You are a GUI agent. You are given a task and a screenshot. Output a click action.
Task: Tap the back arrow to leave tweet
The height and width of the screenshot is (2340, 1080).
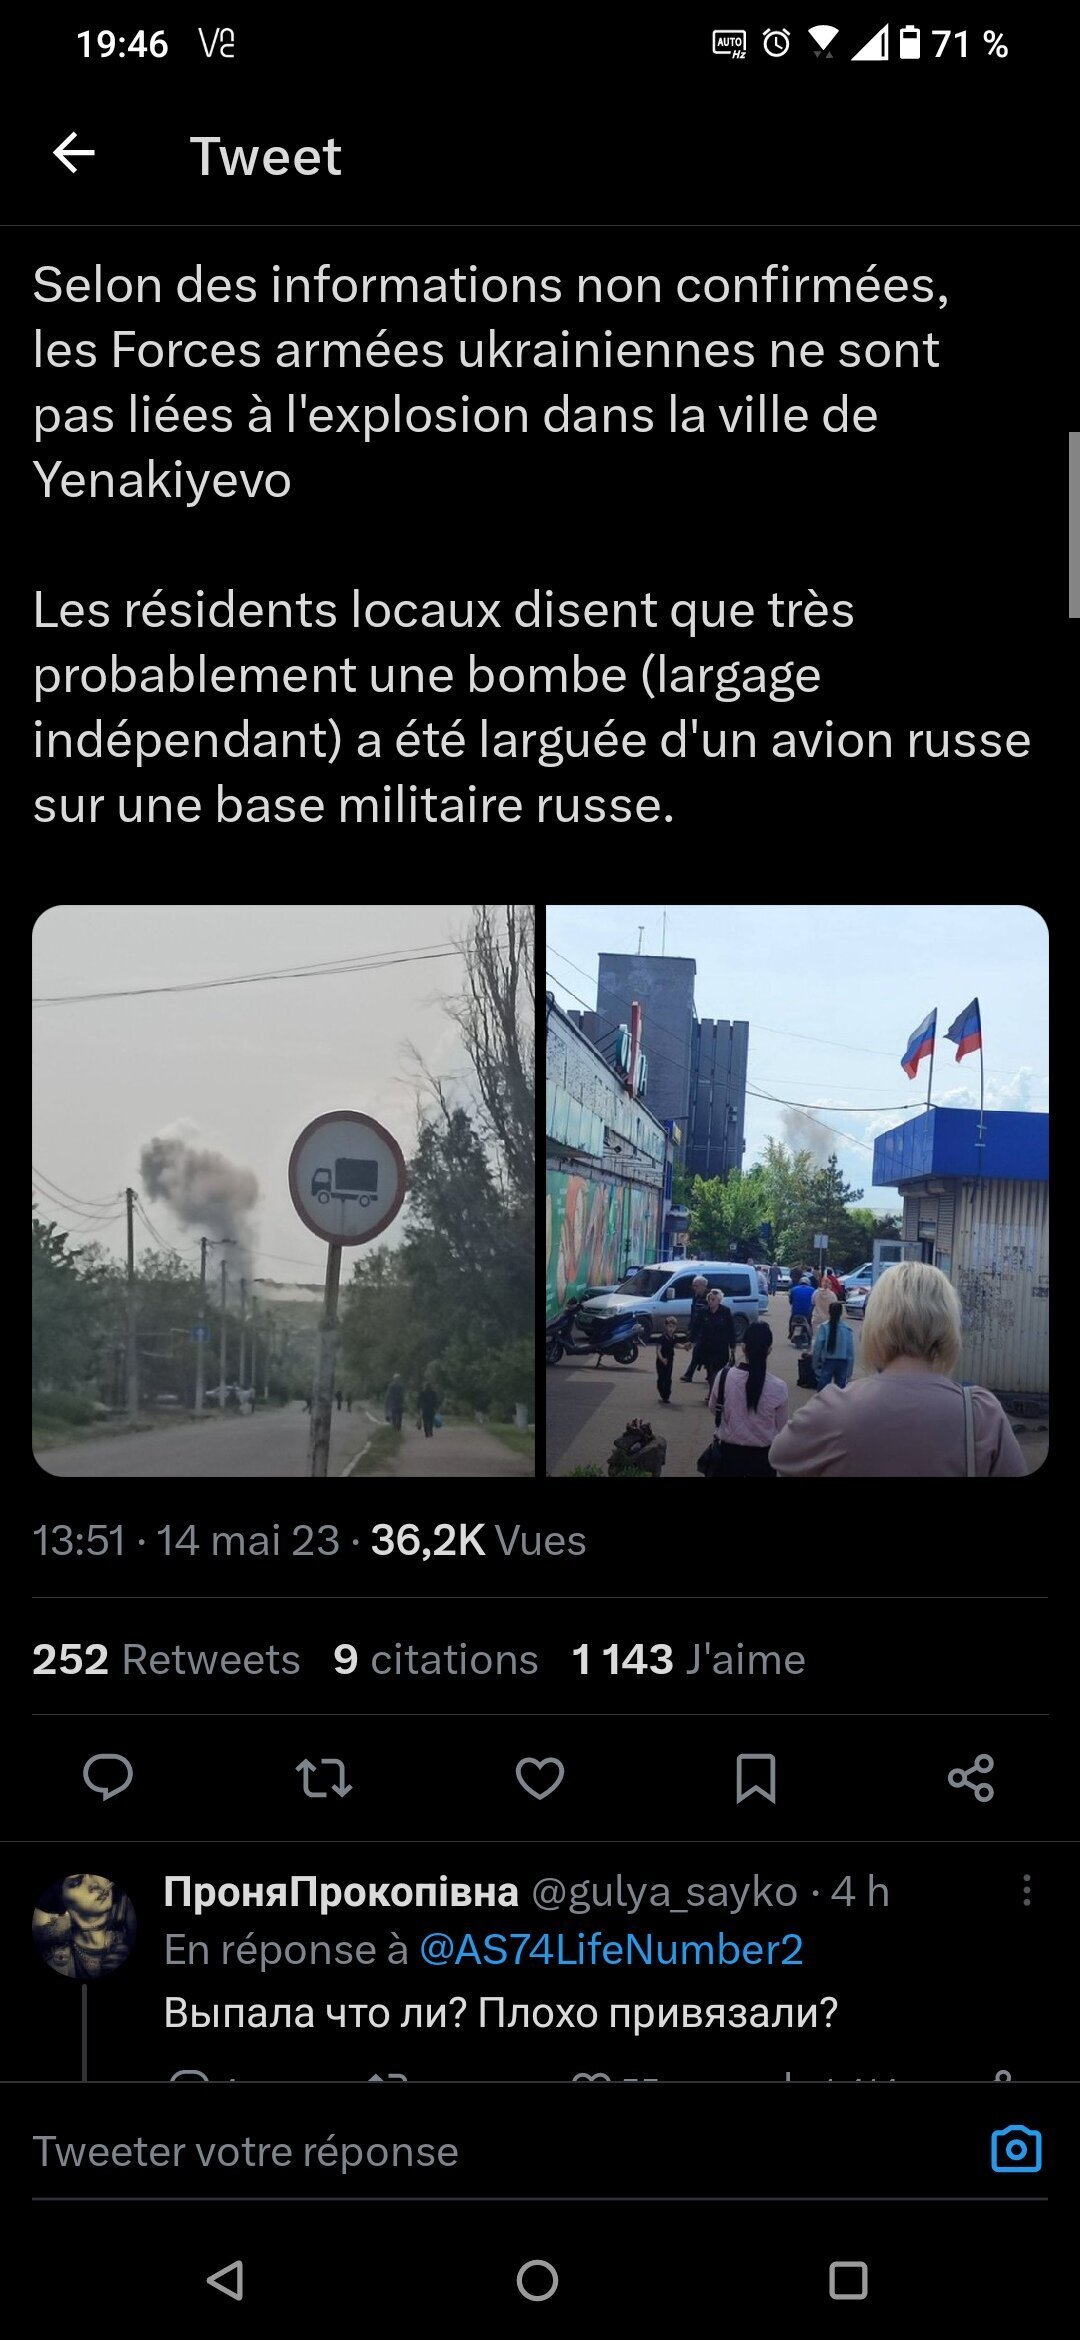pos(74,153)
